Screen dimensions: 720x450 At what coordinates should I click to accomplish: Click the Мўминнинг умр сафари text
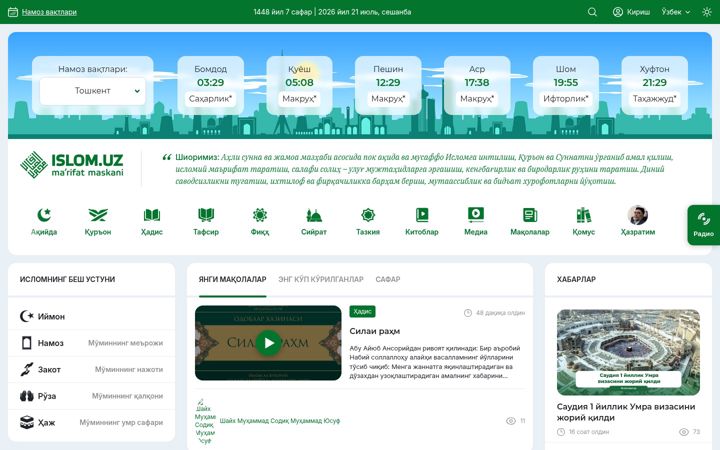121,422
